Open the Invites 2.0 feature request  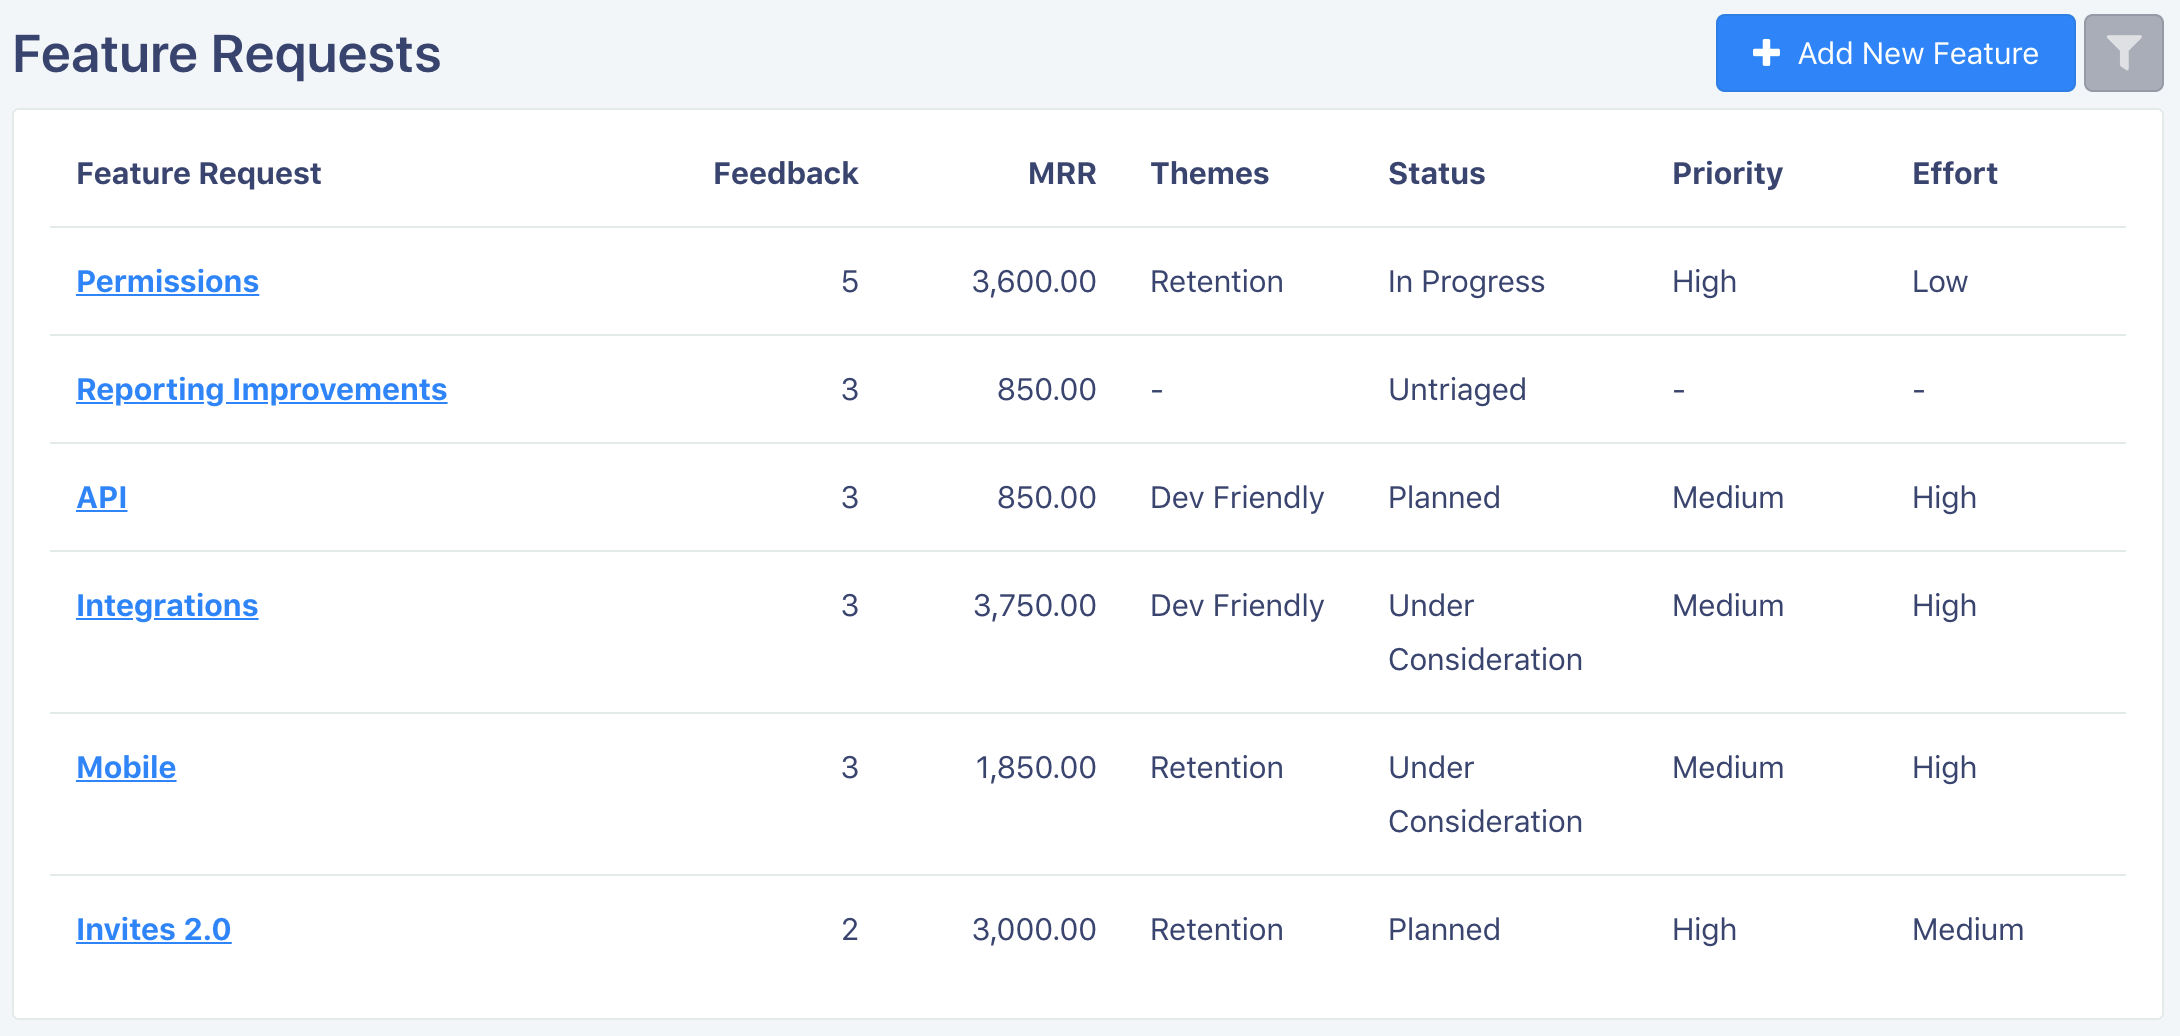(153, 930)
